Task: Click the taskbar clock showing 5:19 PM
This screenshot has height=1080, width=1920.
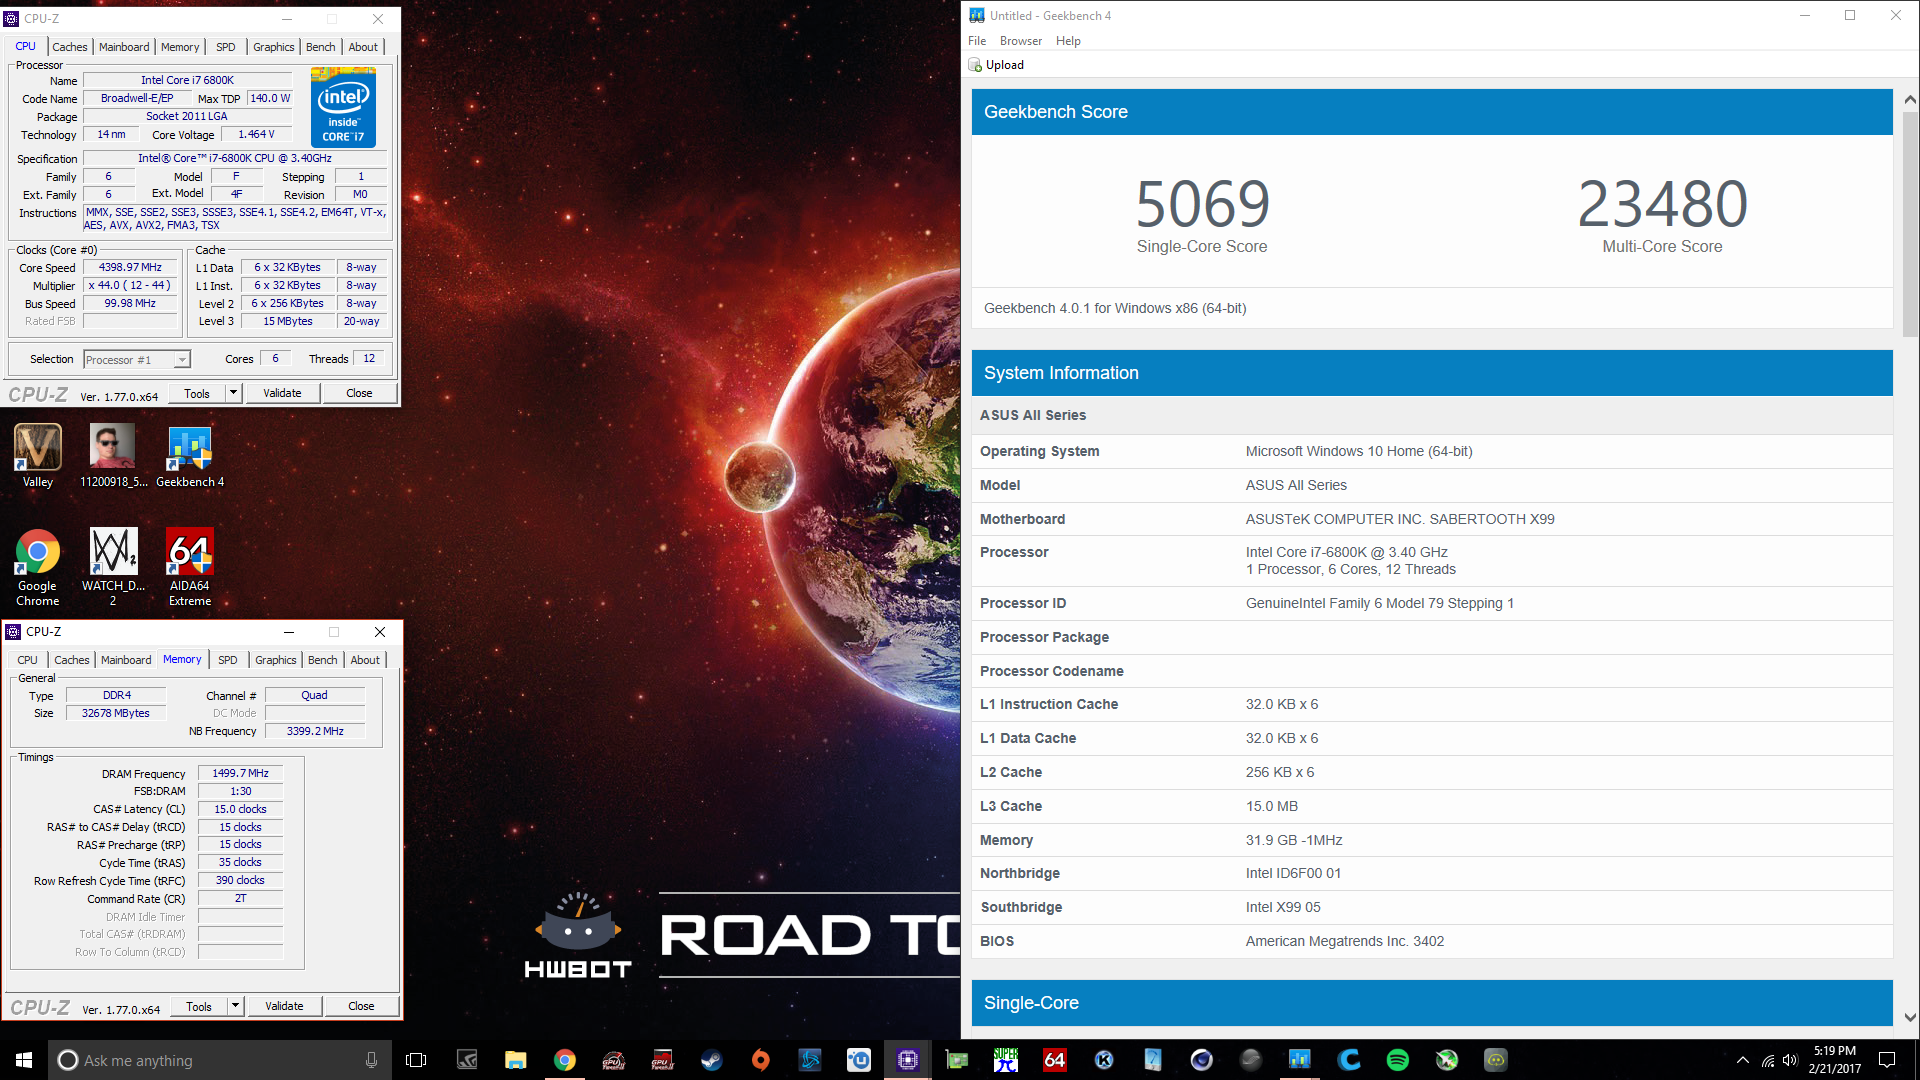Action: click(x=1834, y=1060)
